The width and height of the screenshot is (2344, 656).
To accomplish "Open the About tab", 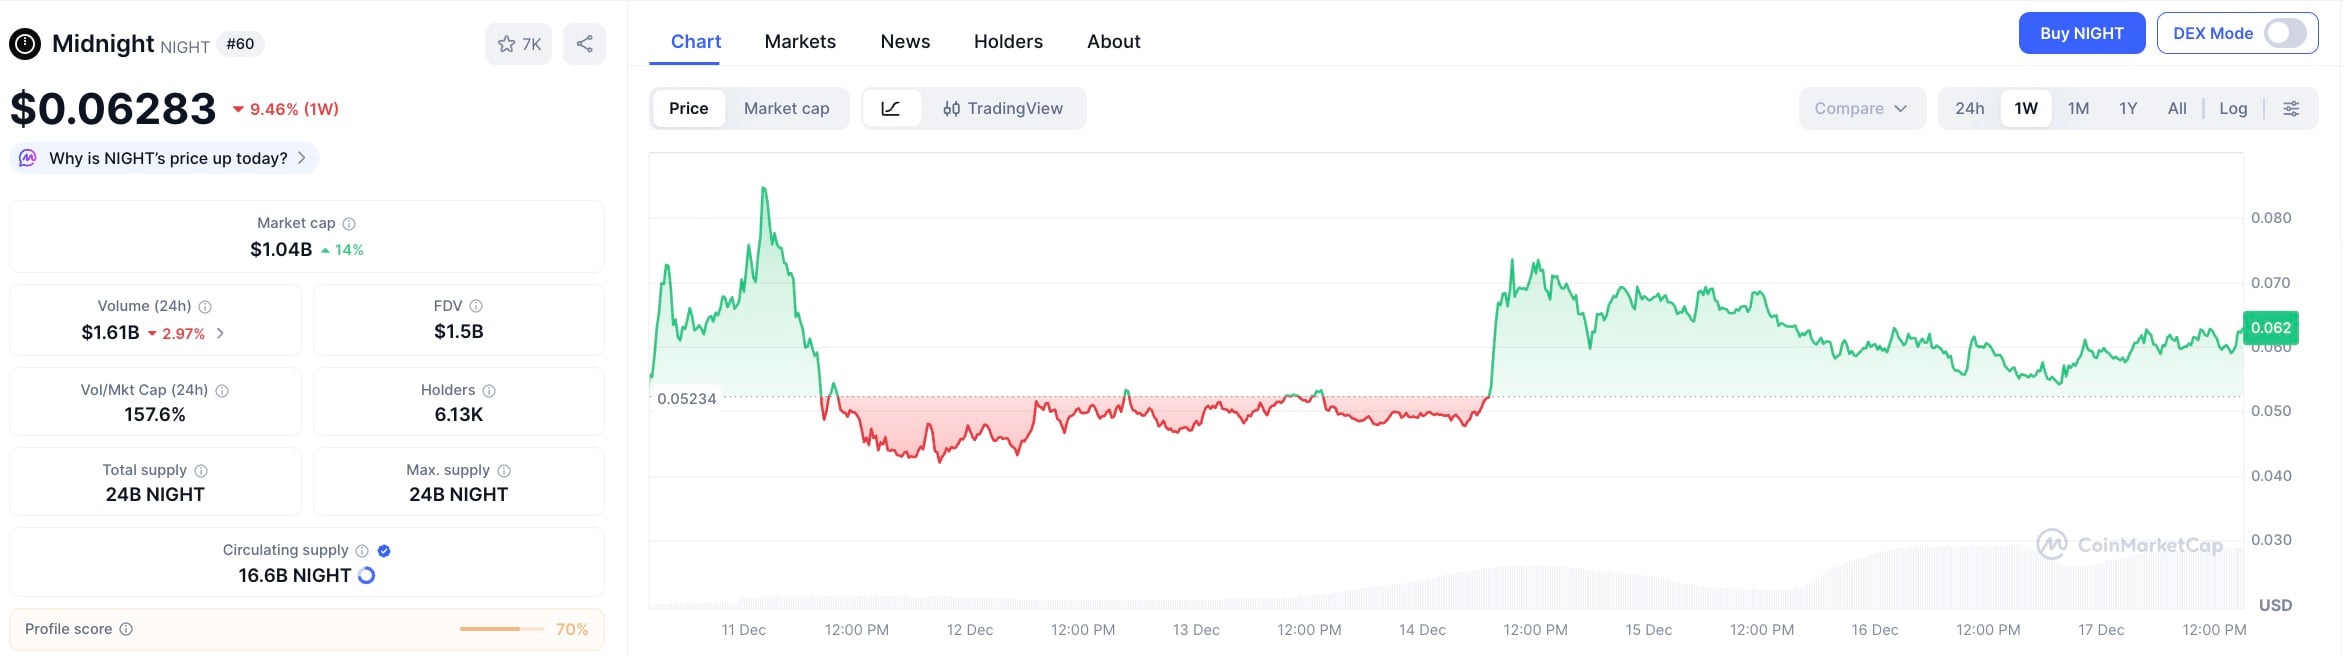I will [x=1113, y=41].
